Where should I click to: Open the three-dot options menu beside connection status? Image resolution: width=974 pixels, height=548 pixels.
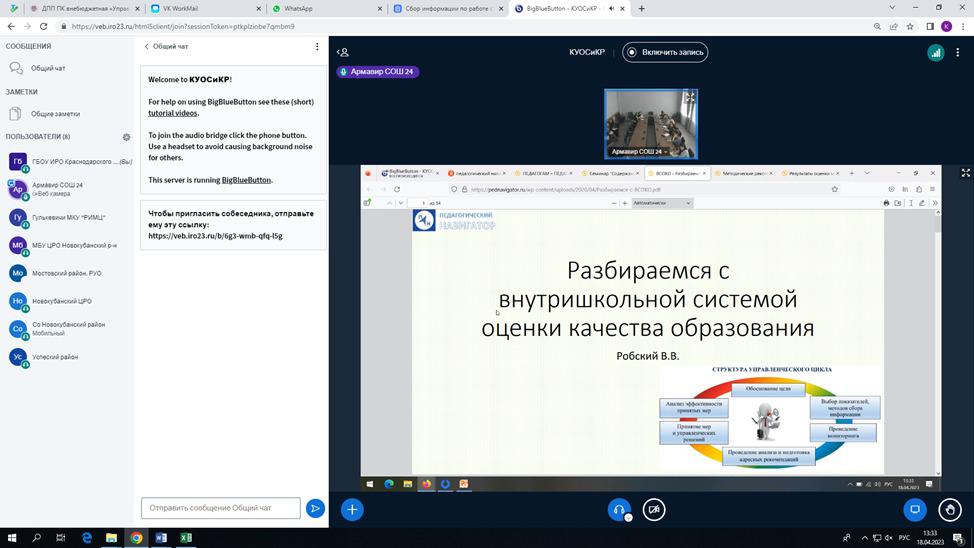958,53
